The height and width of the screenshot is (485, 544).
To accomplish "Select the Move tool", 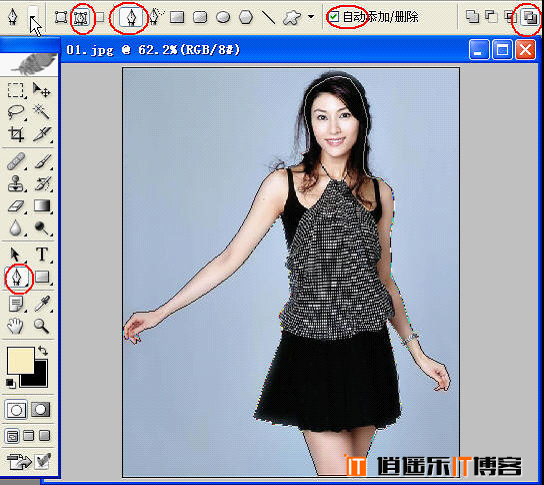I will (41, 90).
